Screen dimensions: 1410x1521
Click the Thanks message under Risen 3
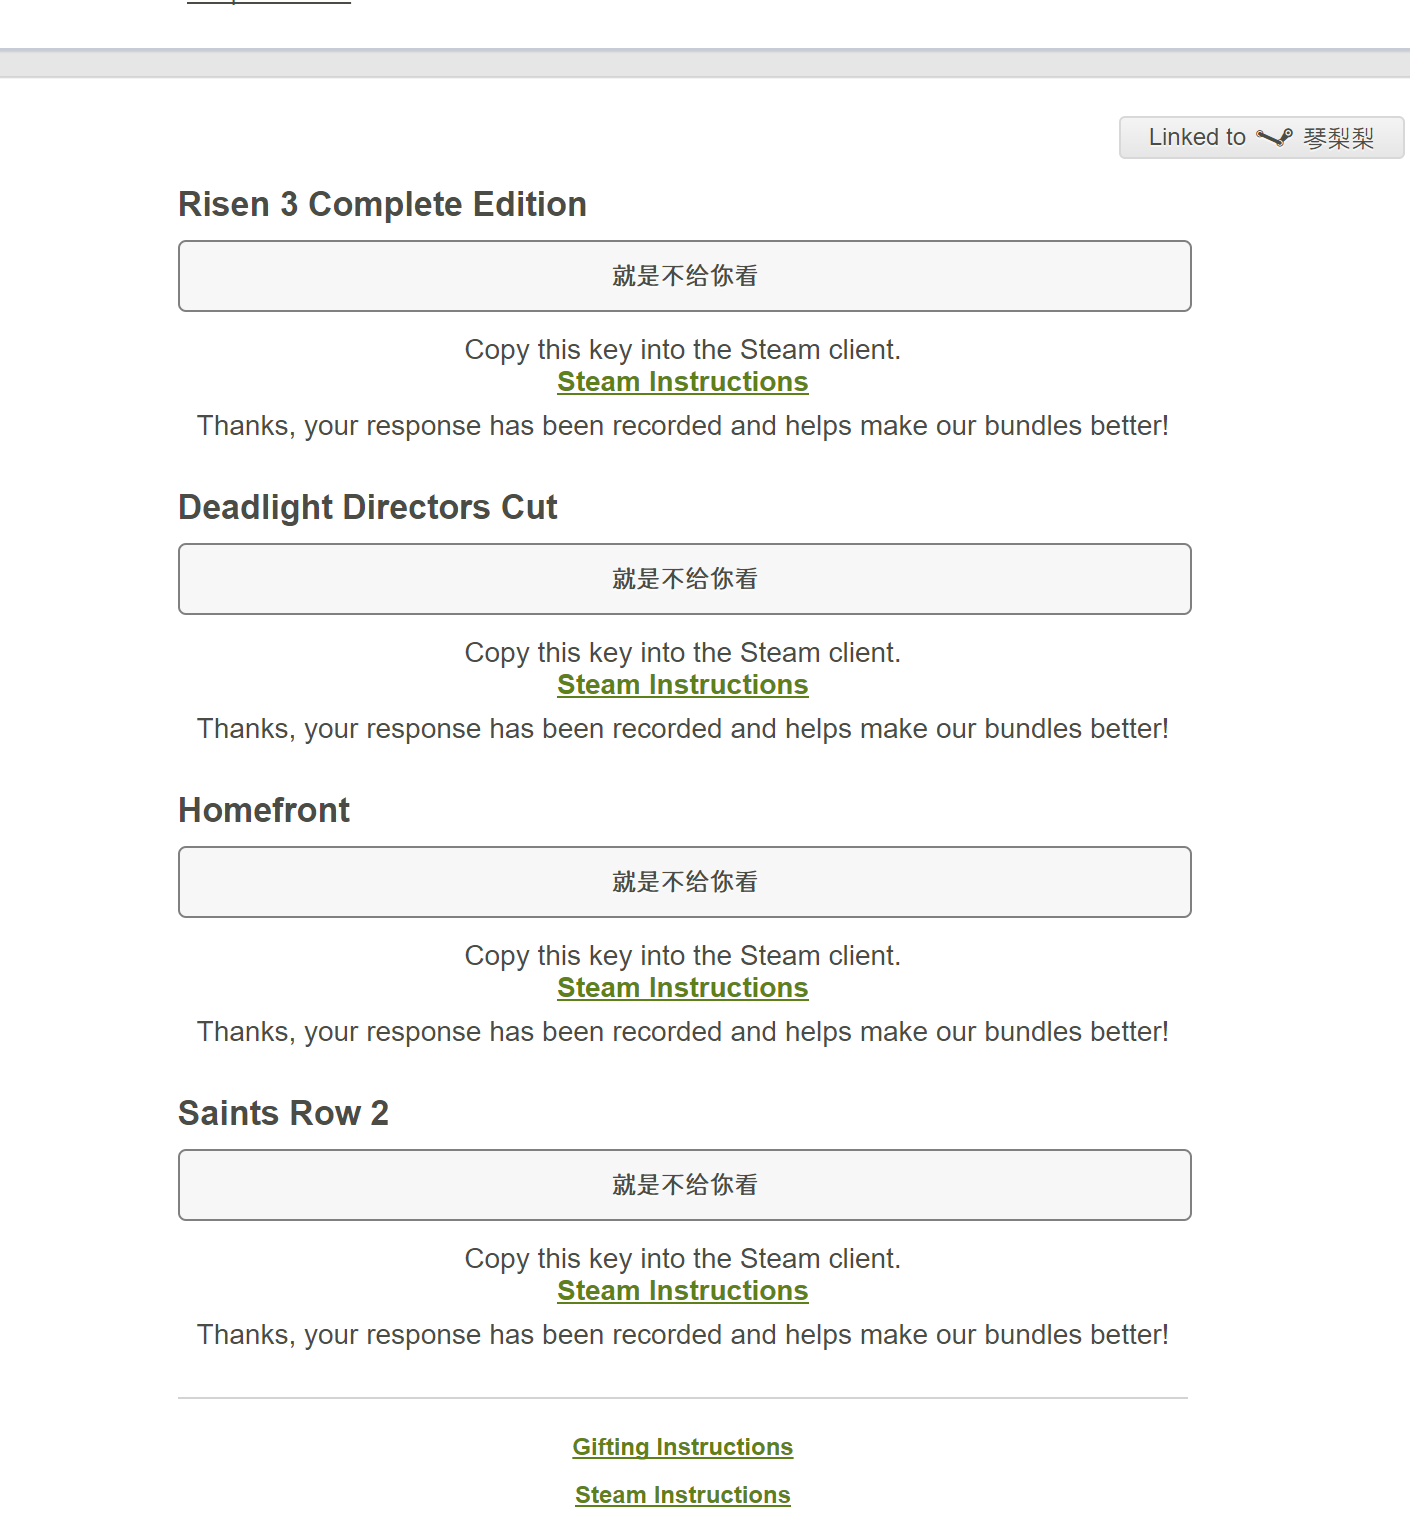[682, 426]
